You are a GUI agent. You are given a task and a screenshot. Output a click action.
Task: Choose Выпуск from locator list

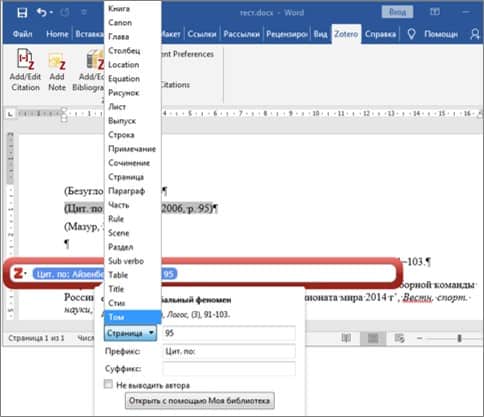(133, 121)
